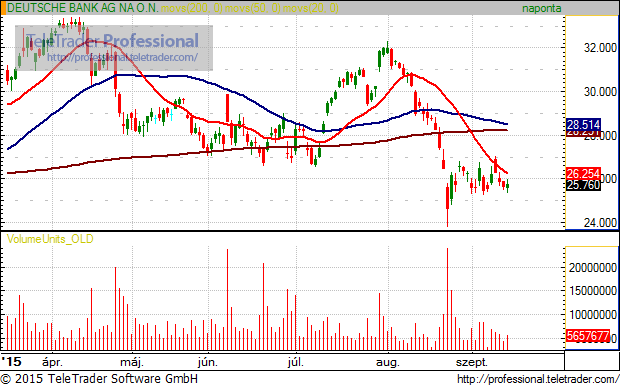This screenshot has width=620, height=388.
Task: Click the 2015 TeleTrader Software GmbH copyright text
Action: [x=99, y=379]
